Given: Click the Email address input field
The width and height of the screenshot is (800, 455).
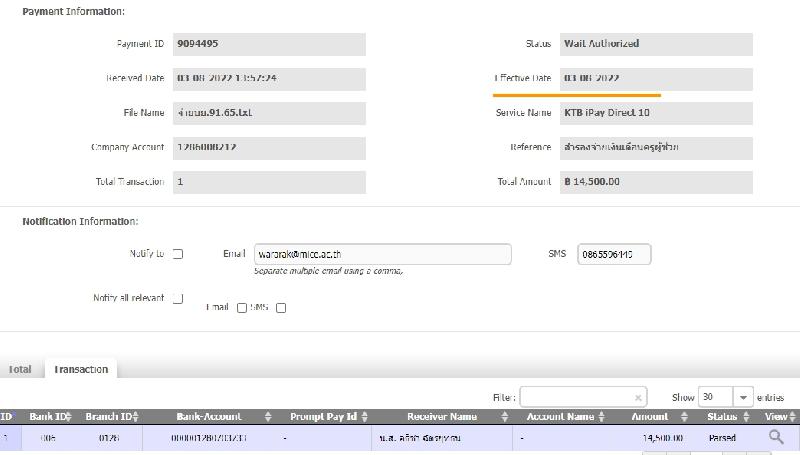Looking at the screenshot, I should [x=382, y=255].
